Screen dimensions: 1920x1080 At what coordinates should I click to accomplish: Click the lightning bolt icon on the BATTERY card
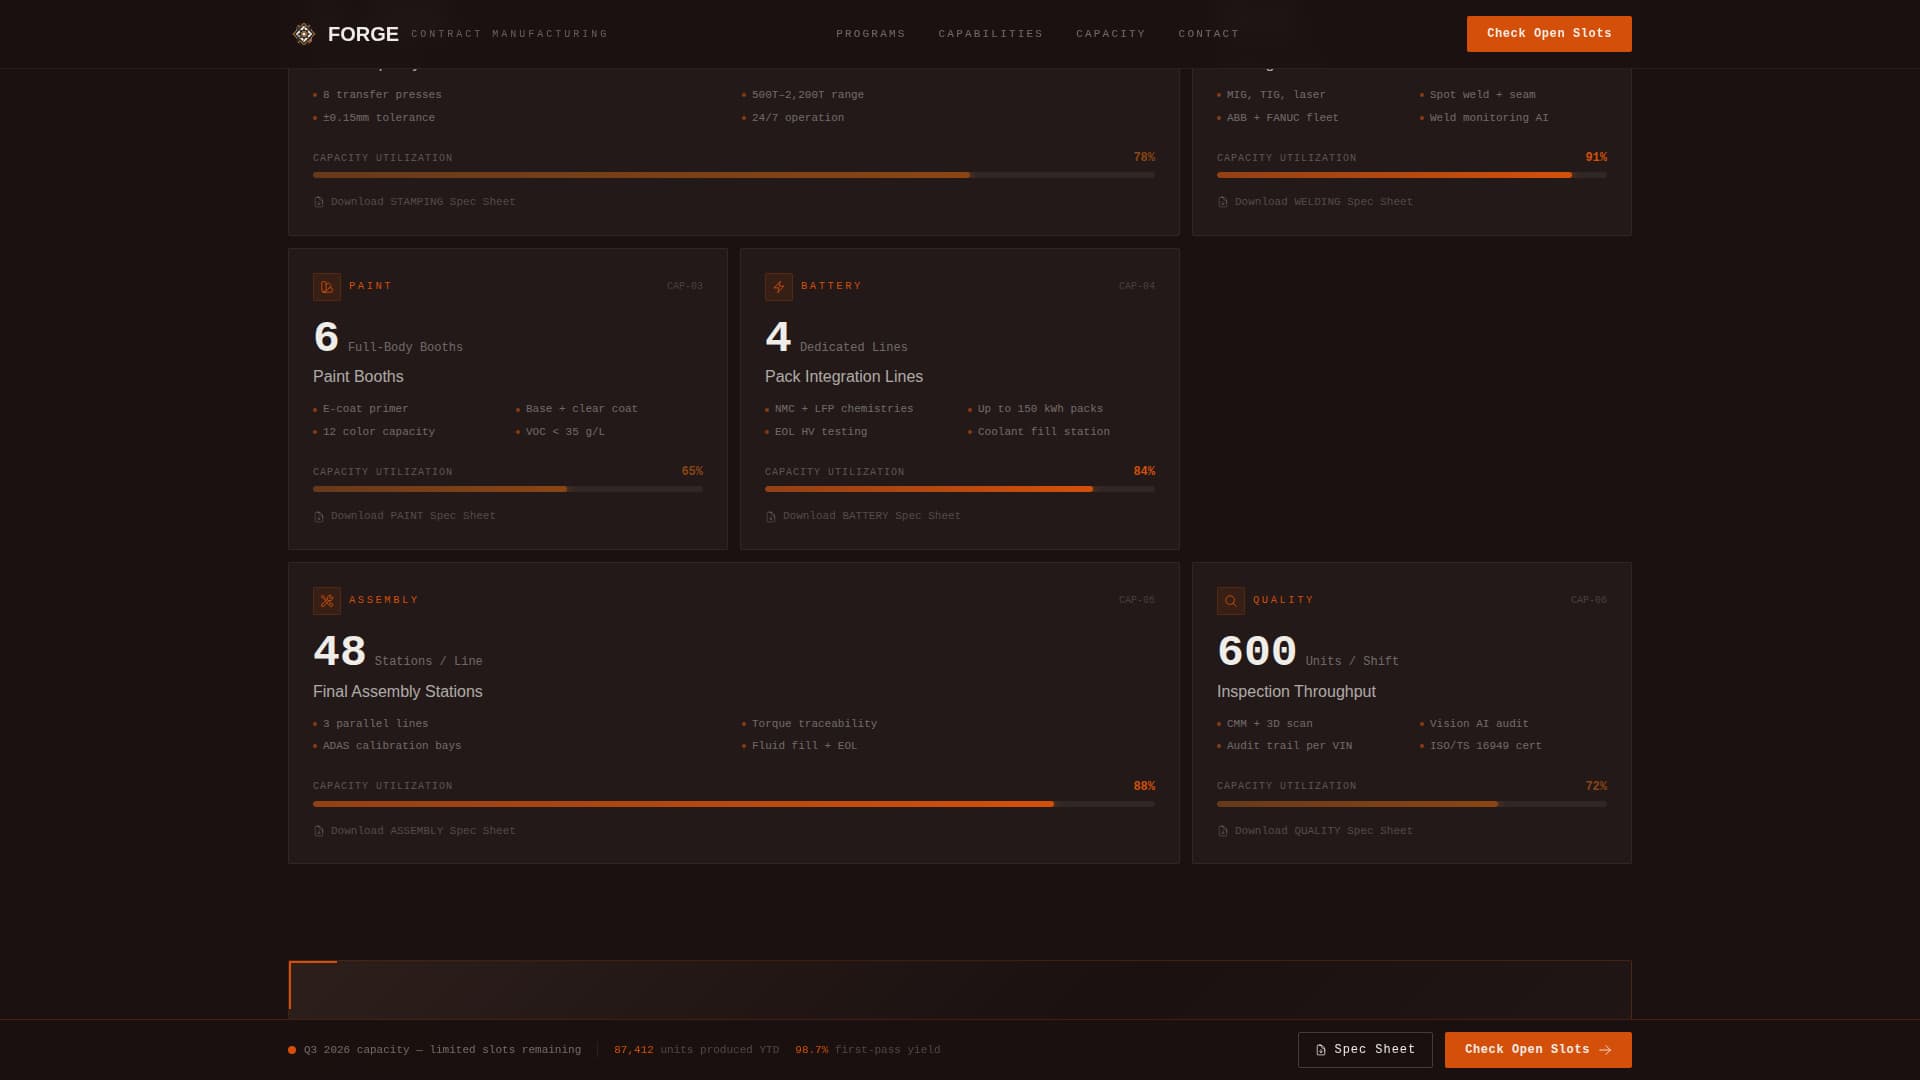tap(779, 287)
